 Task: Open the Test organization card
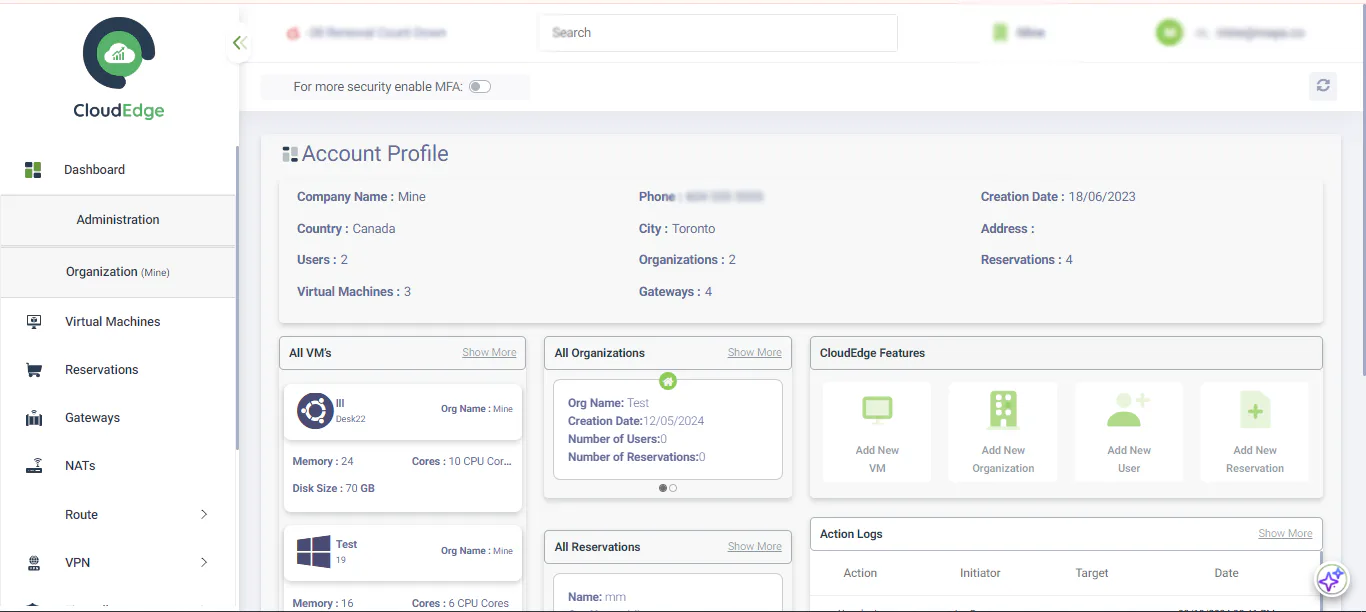668,430
